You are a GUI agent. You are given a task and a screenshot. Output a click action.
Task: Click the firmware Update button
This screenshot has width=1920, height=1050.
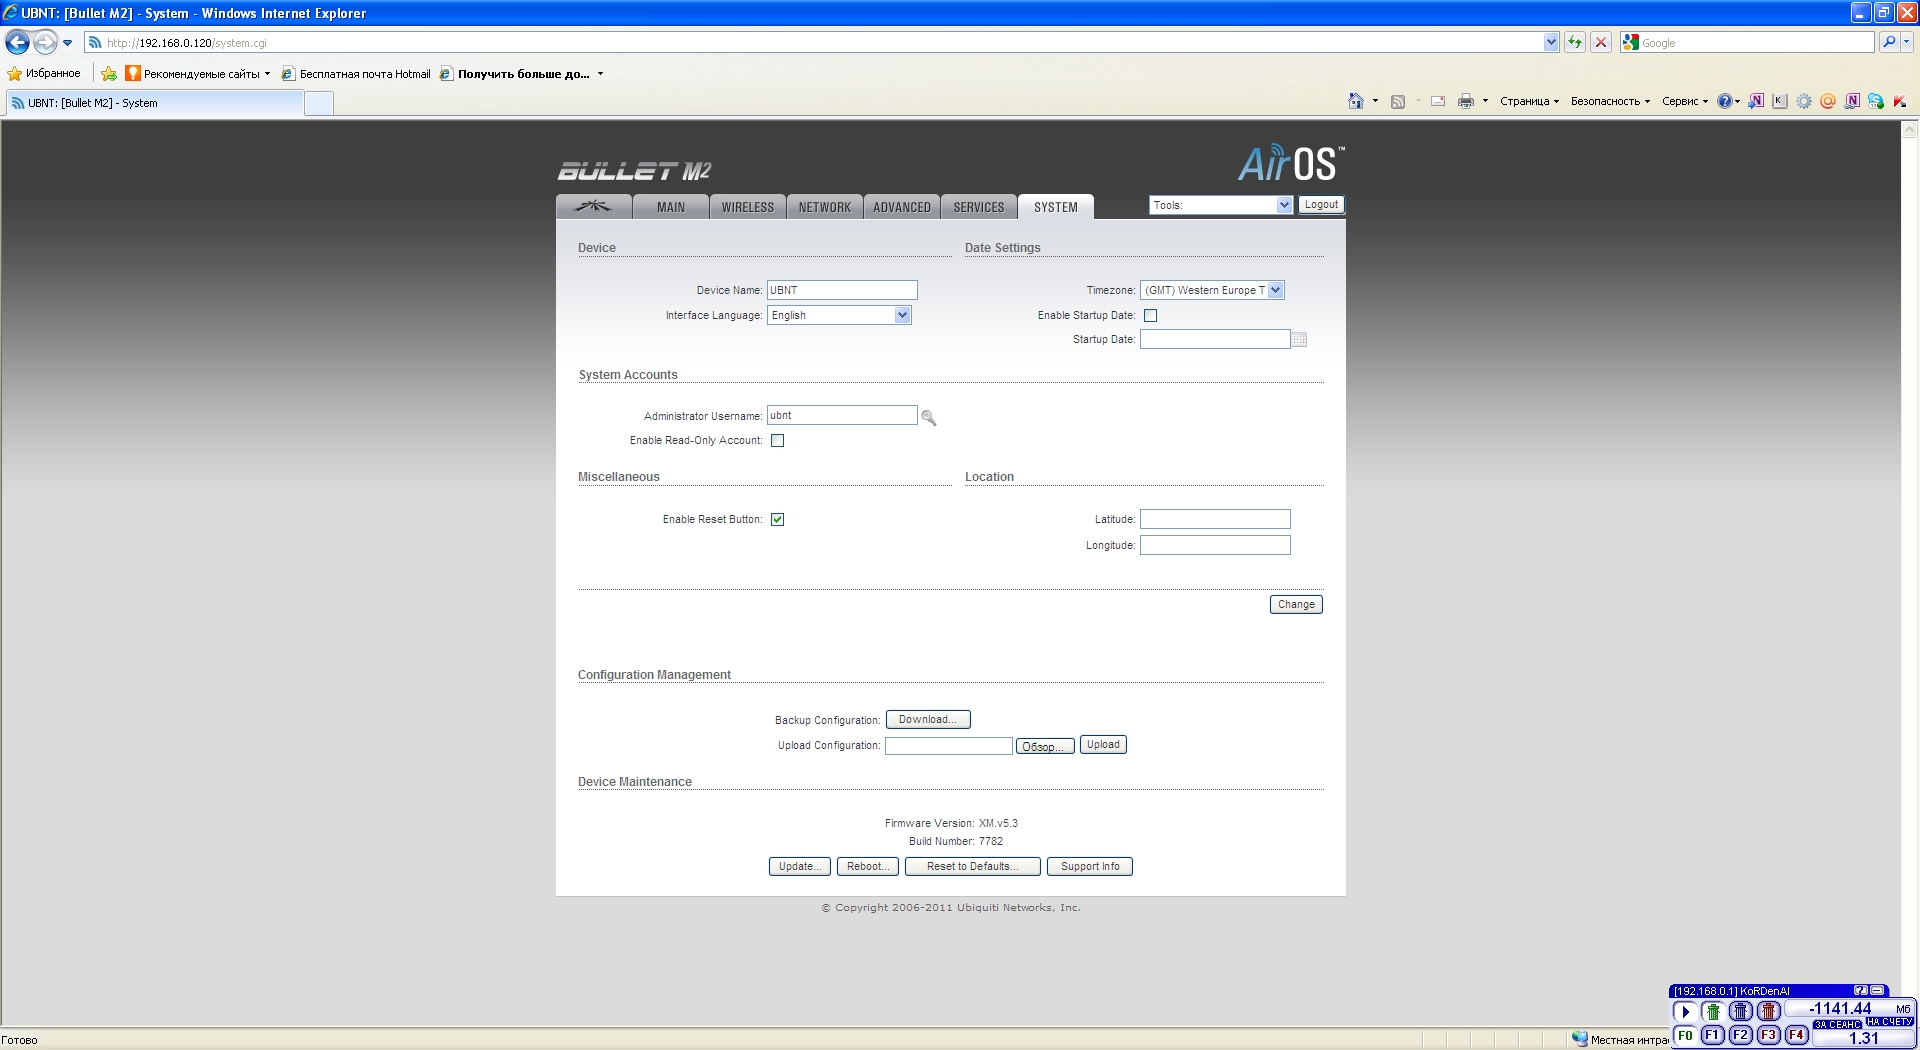[800, 867]
